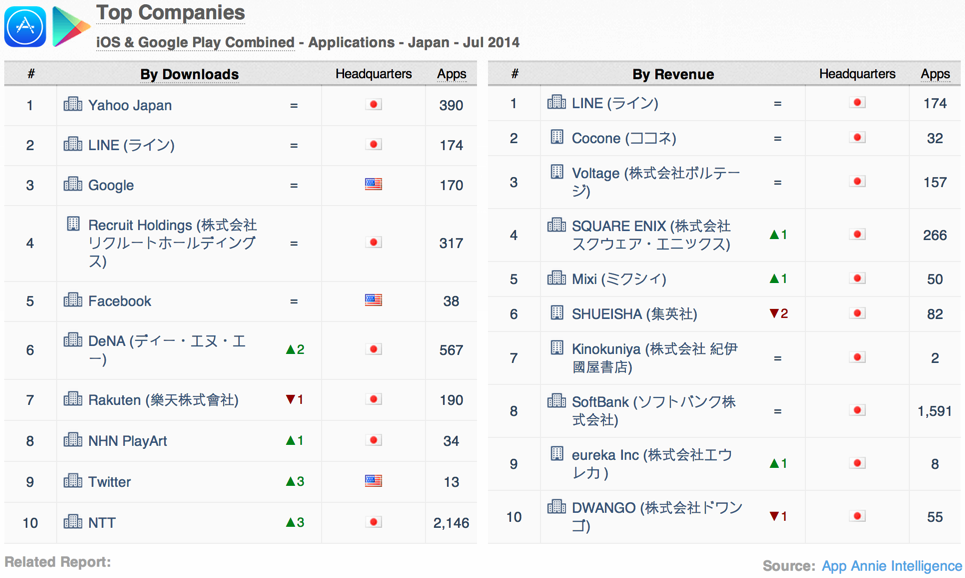The image size is (965, 578).
Task: Click the building icon beside eureka Inc
Action: (x=557, y=454)
